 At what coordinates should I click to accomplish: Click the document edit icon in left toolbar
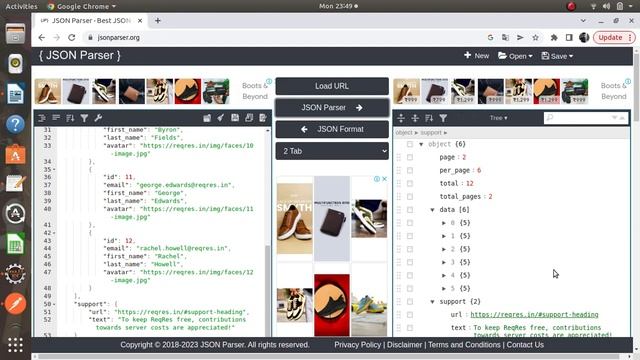pyautogui.click(x=262, y=118)
